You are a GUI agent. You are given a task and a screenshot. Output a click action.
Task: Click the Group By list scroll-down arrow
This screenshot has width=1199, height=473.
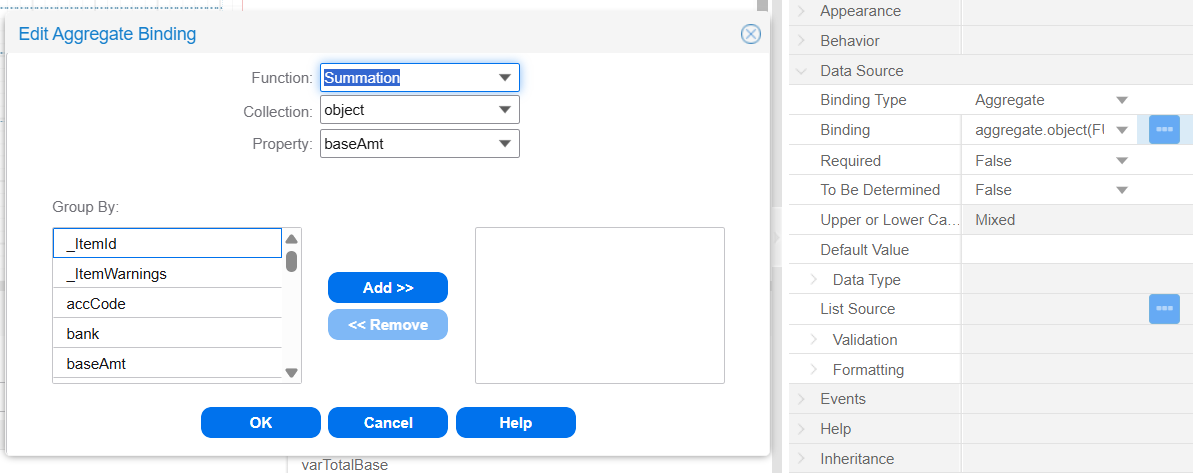[291, 373]
